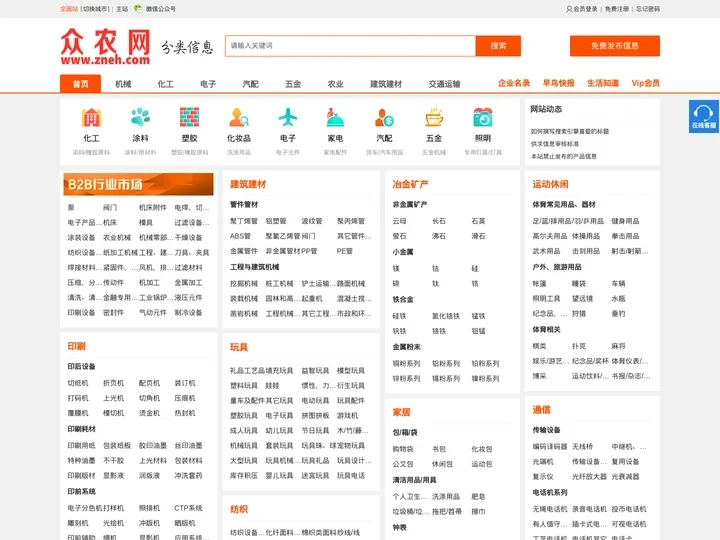Viewport: 720px width, 540px height.
Task: Click the 购物袋 link
Action: click(x=403, y=449)
